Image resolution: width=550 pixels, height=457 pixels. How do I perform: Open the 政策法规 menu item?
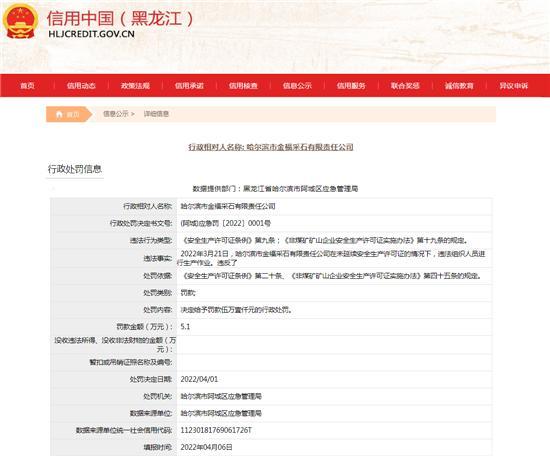[135, 86]
